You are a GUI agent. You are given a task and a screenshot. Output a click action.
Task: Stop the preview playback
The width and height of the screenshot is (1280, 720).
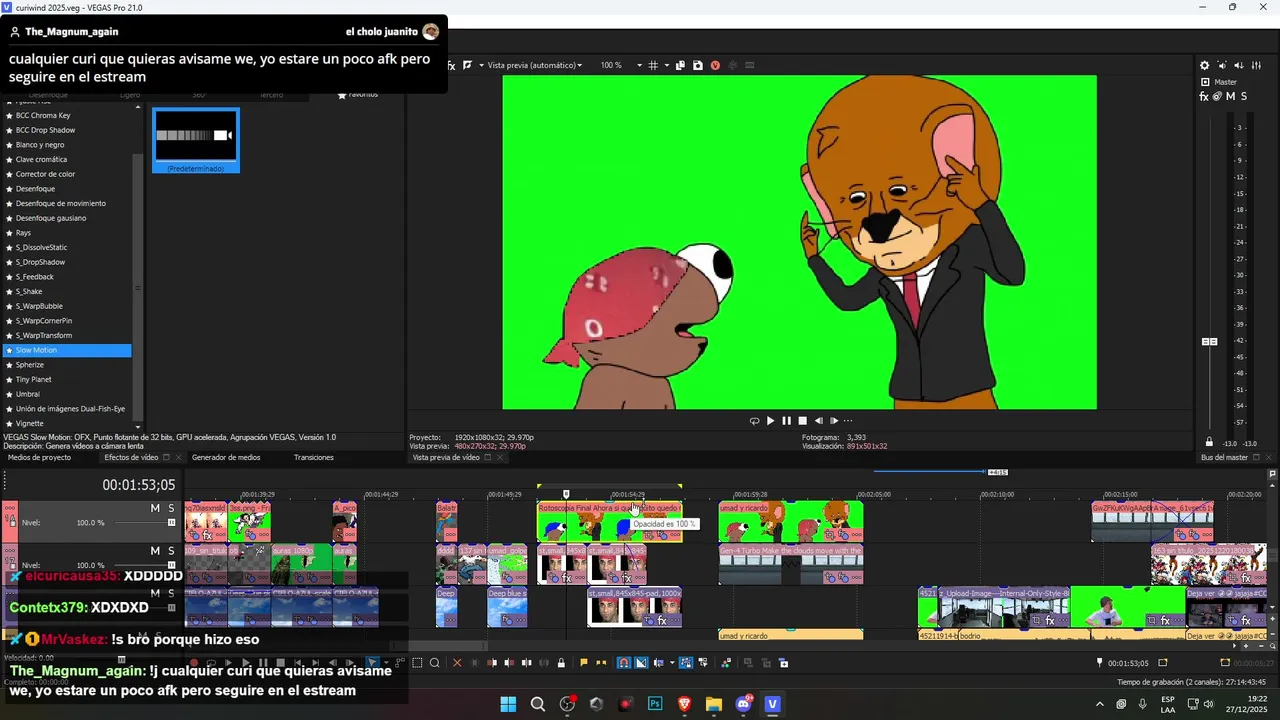(802, 421)
